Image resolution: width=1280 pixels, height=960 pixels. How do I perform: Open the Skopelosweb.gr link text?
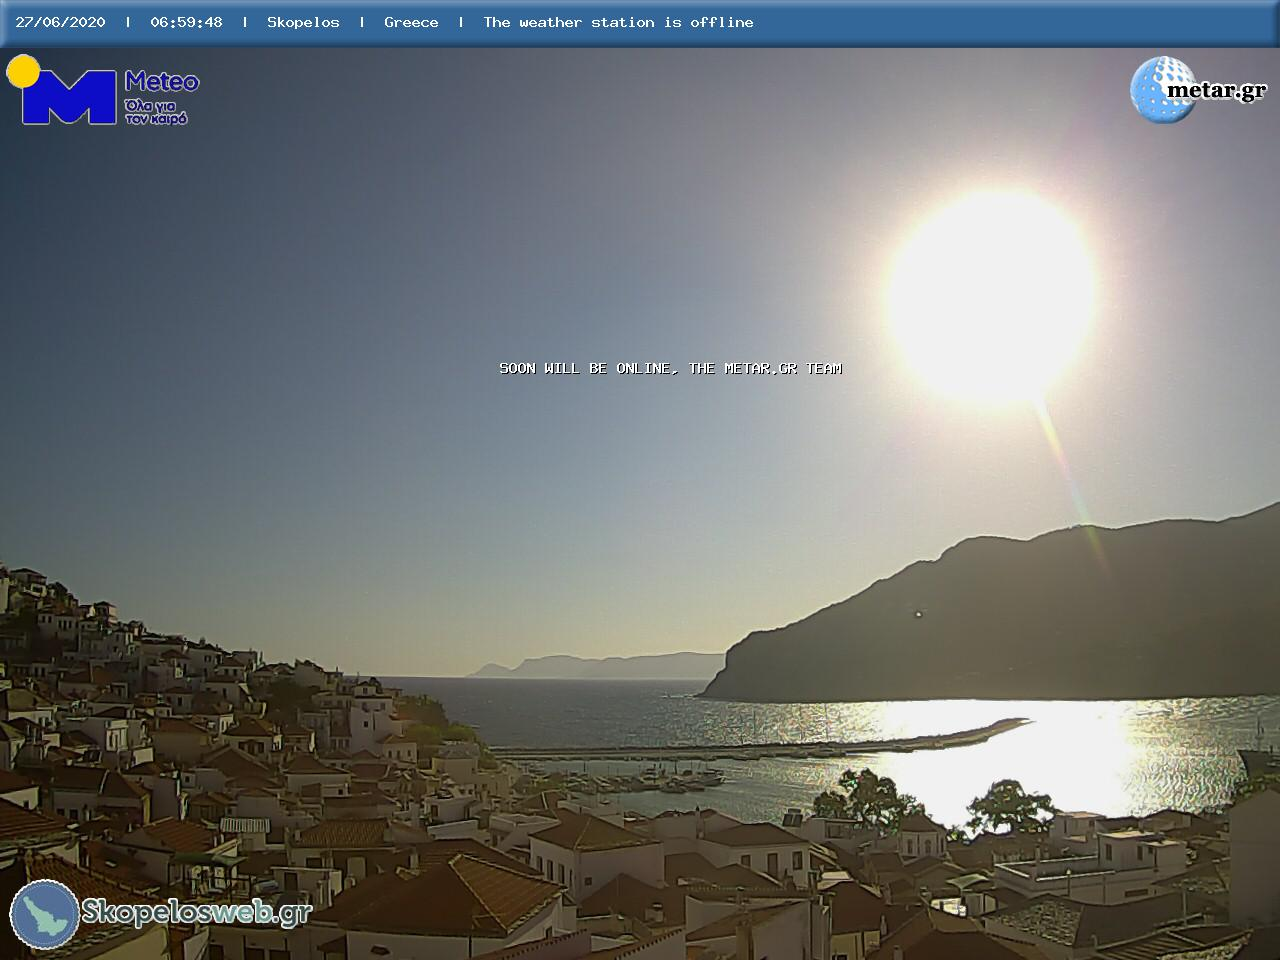pos(196,912)
